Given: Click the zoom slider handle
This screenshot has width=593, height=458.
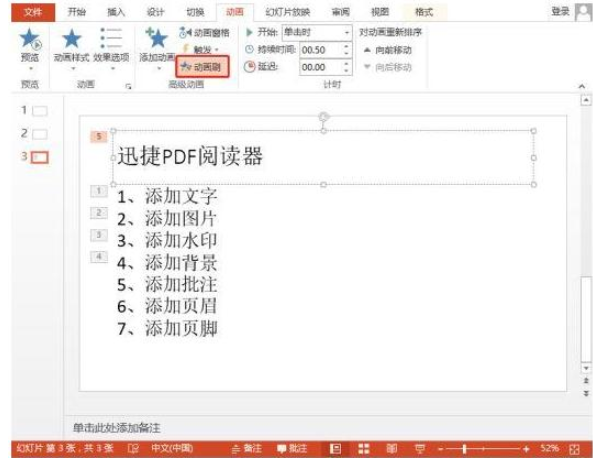Looking at the screenshot, I should click(x=464, y=449).
